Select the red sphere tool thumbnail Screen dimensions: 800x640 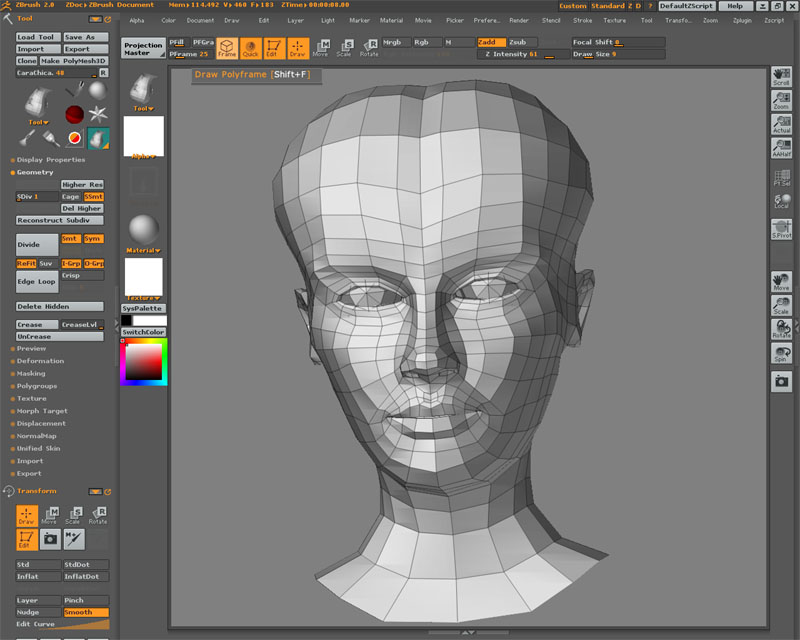[x=74, y=114]
